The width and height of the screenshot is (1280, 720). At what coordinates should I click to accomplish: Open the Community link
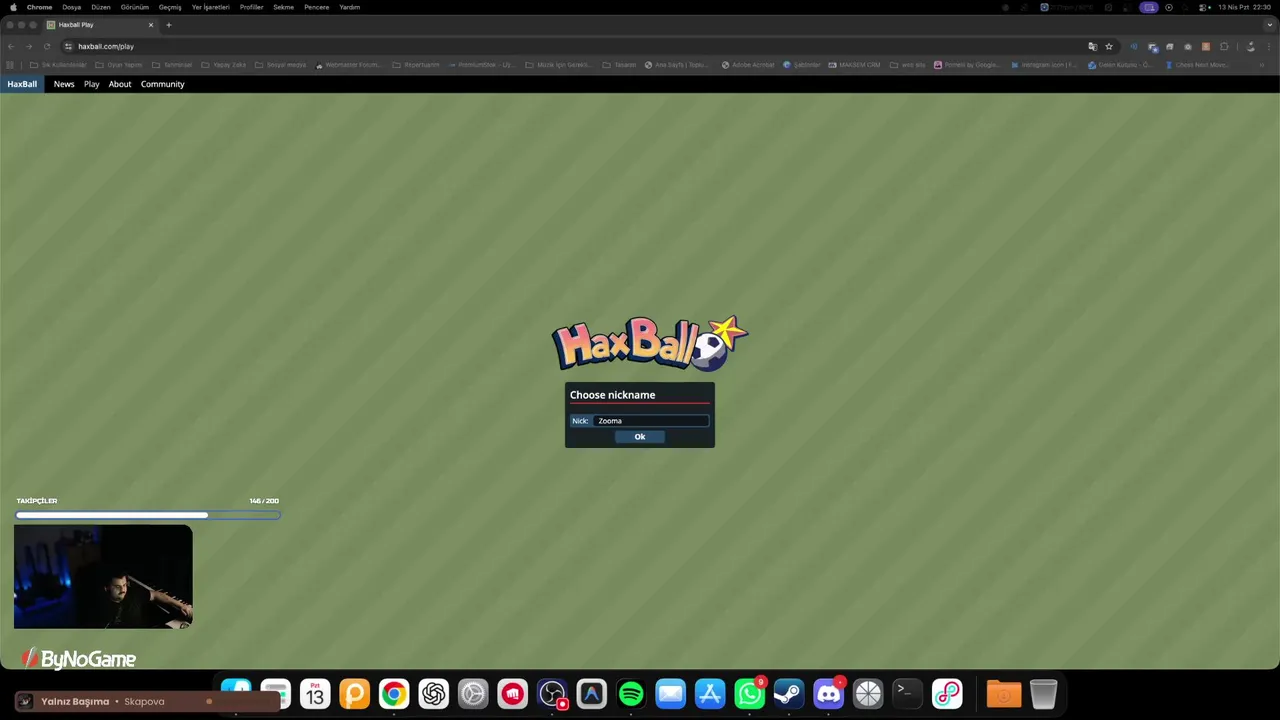(x=162, y=84)
